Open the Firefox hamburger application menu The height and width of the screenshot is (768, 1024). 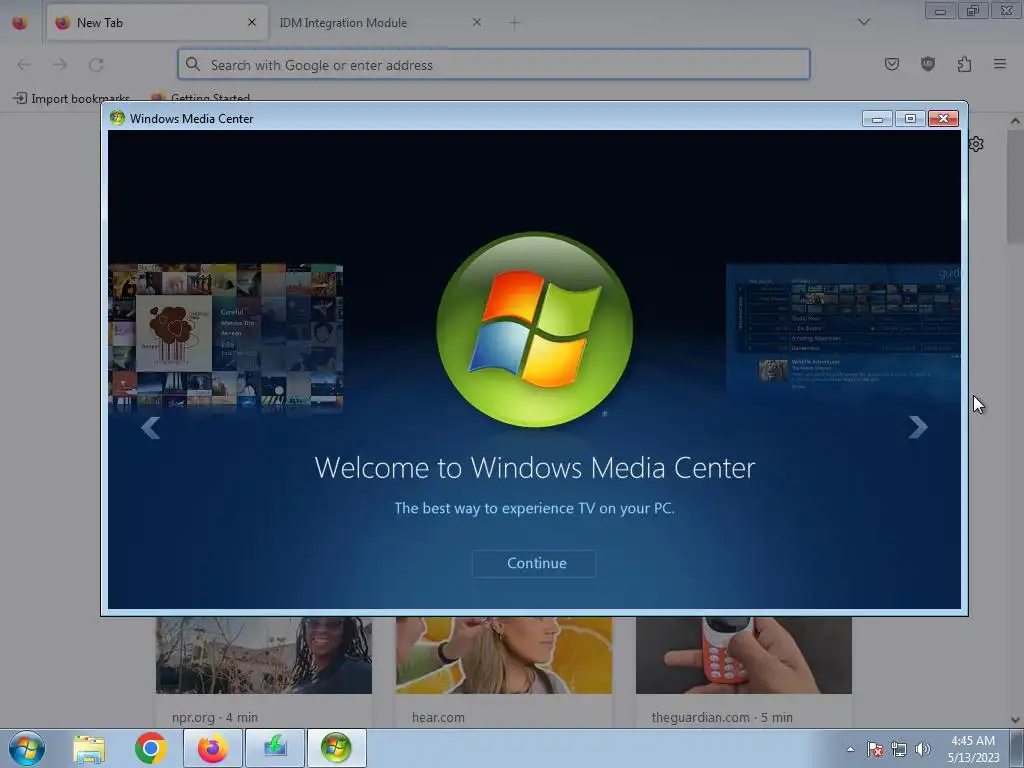tap(1000, 64)
